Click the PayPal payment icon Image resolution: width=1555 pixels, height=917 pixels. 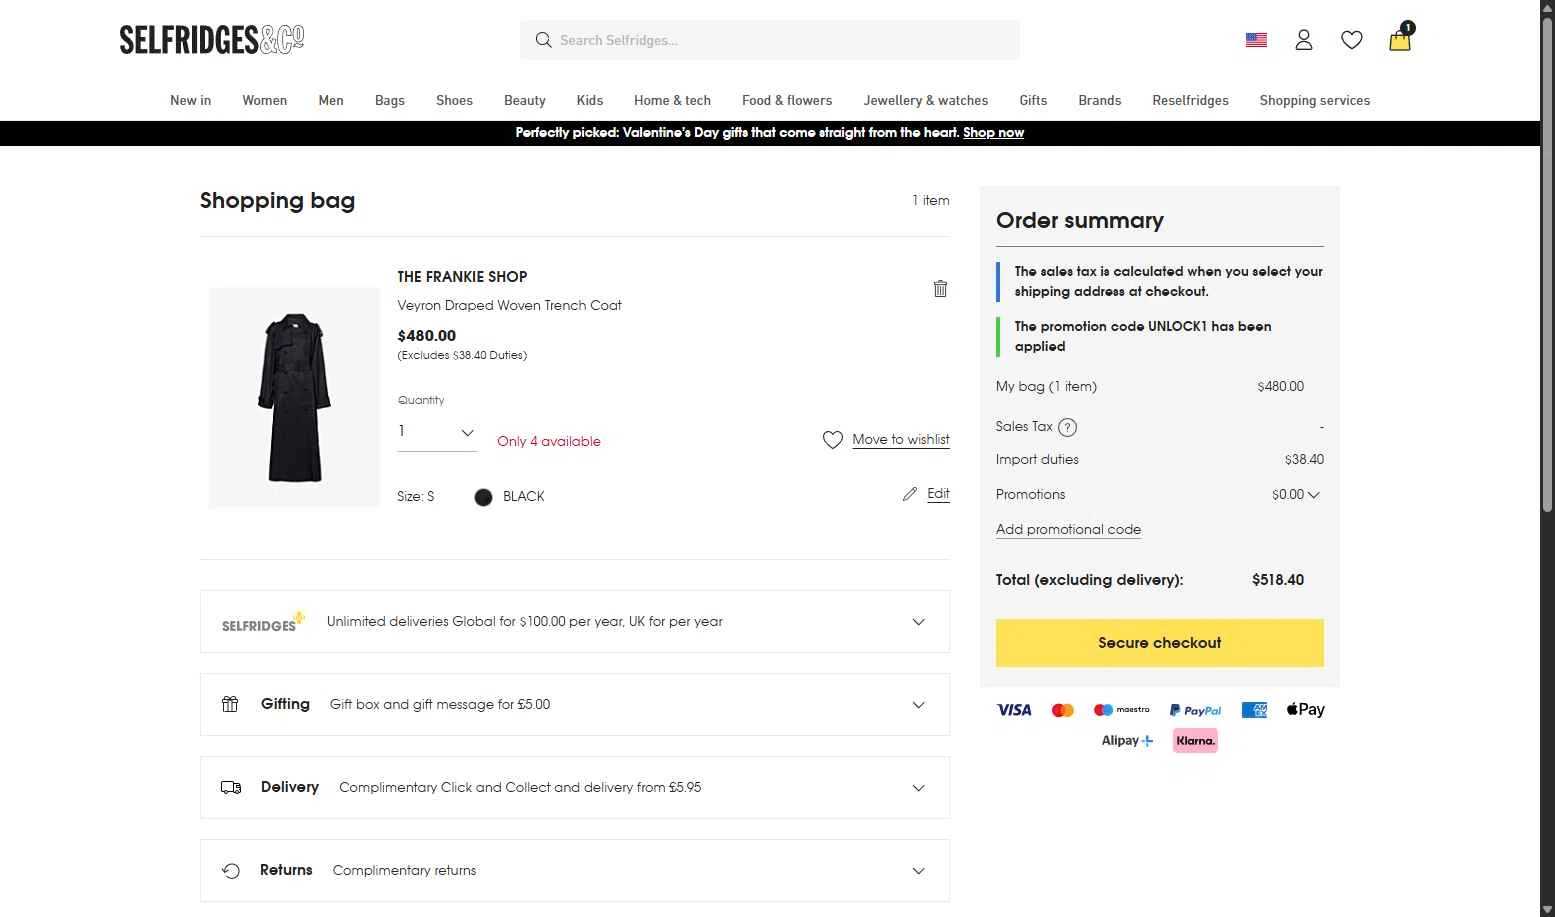1196,710
